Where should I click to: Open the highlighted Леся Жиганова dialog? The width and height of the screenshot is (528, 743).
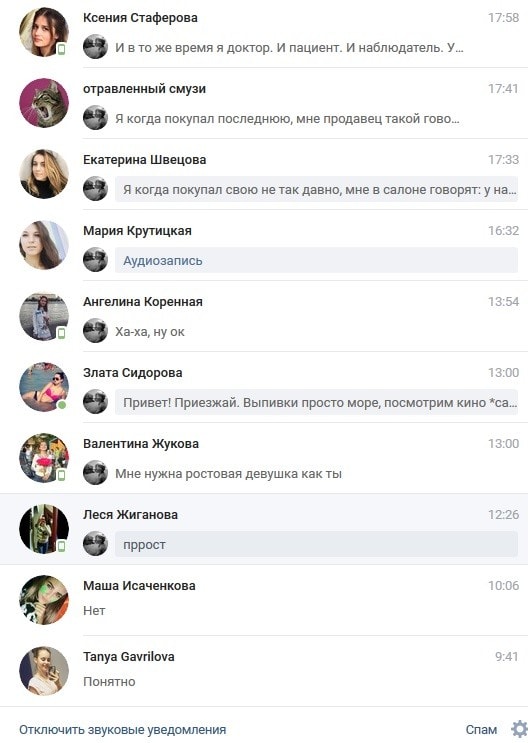click(x=264, y=529)
